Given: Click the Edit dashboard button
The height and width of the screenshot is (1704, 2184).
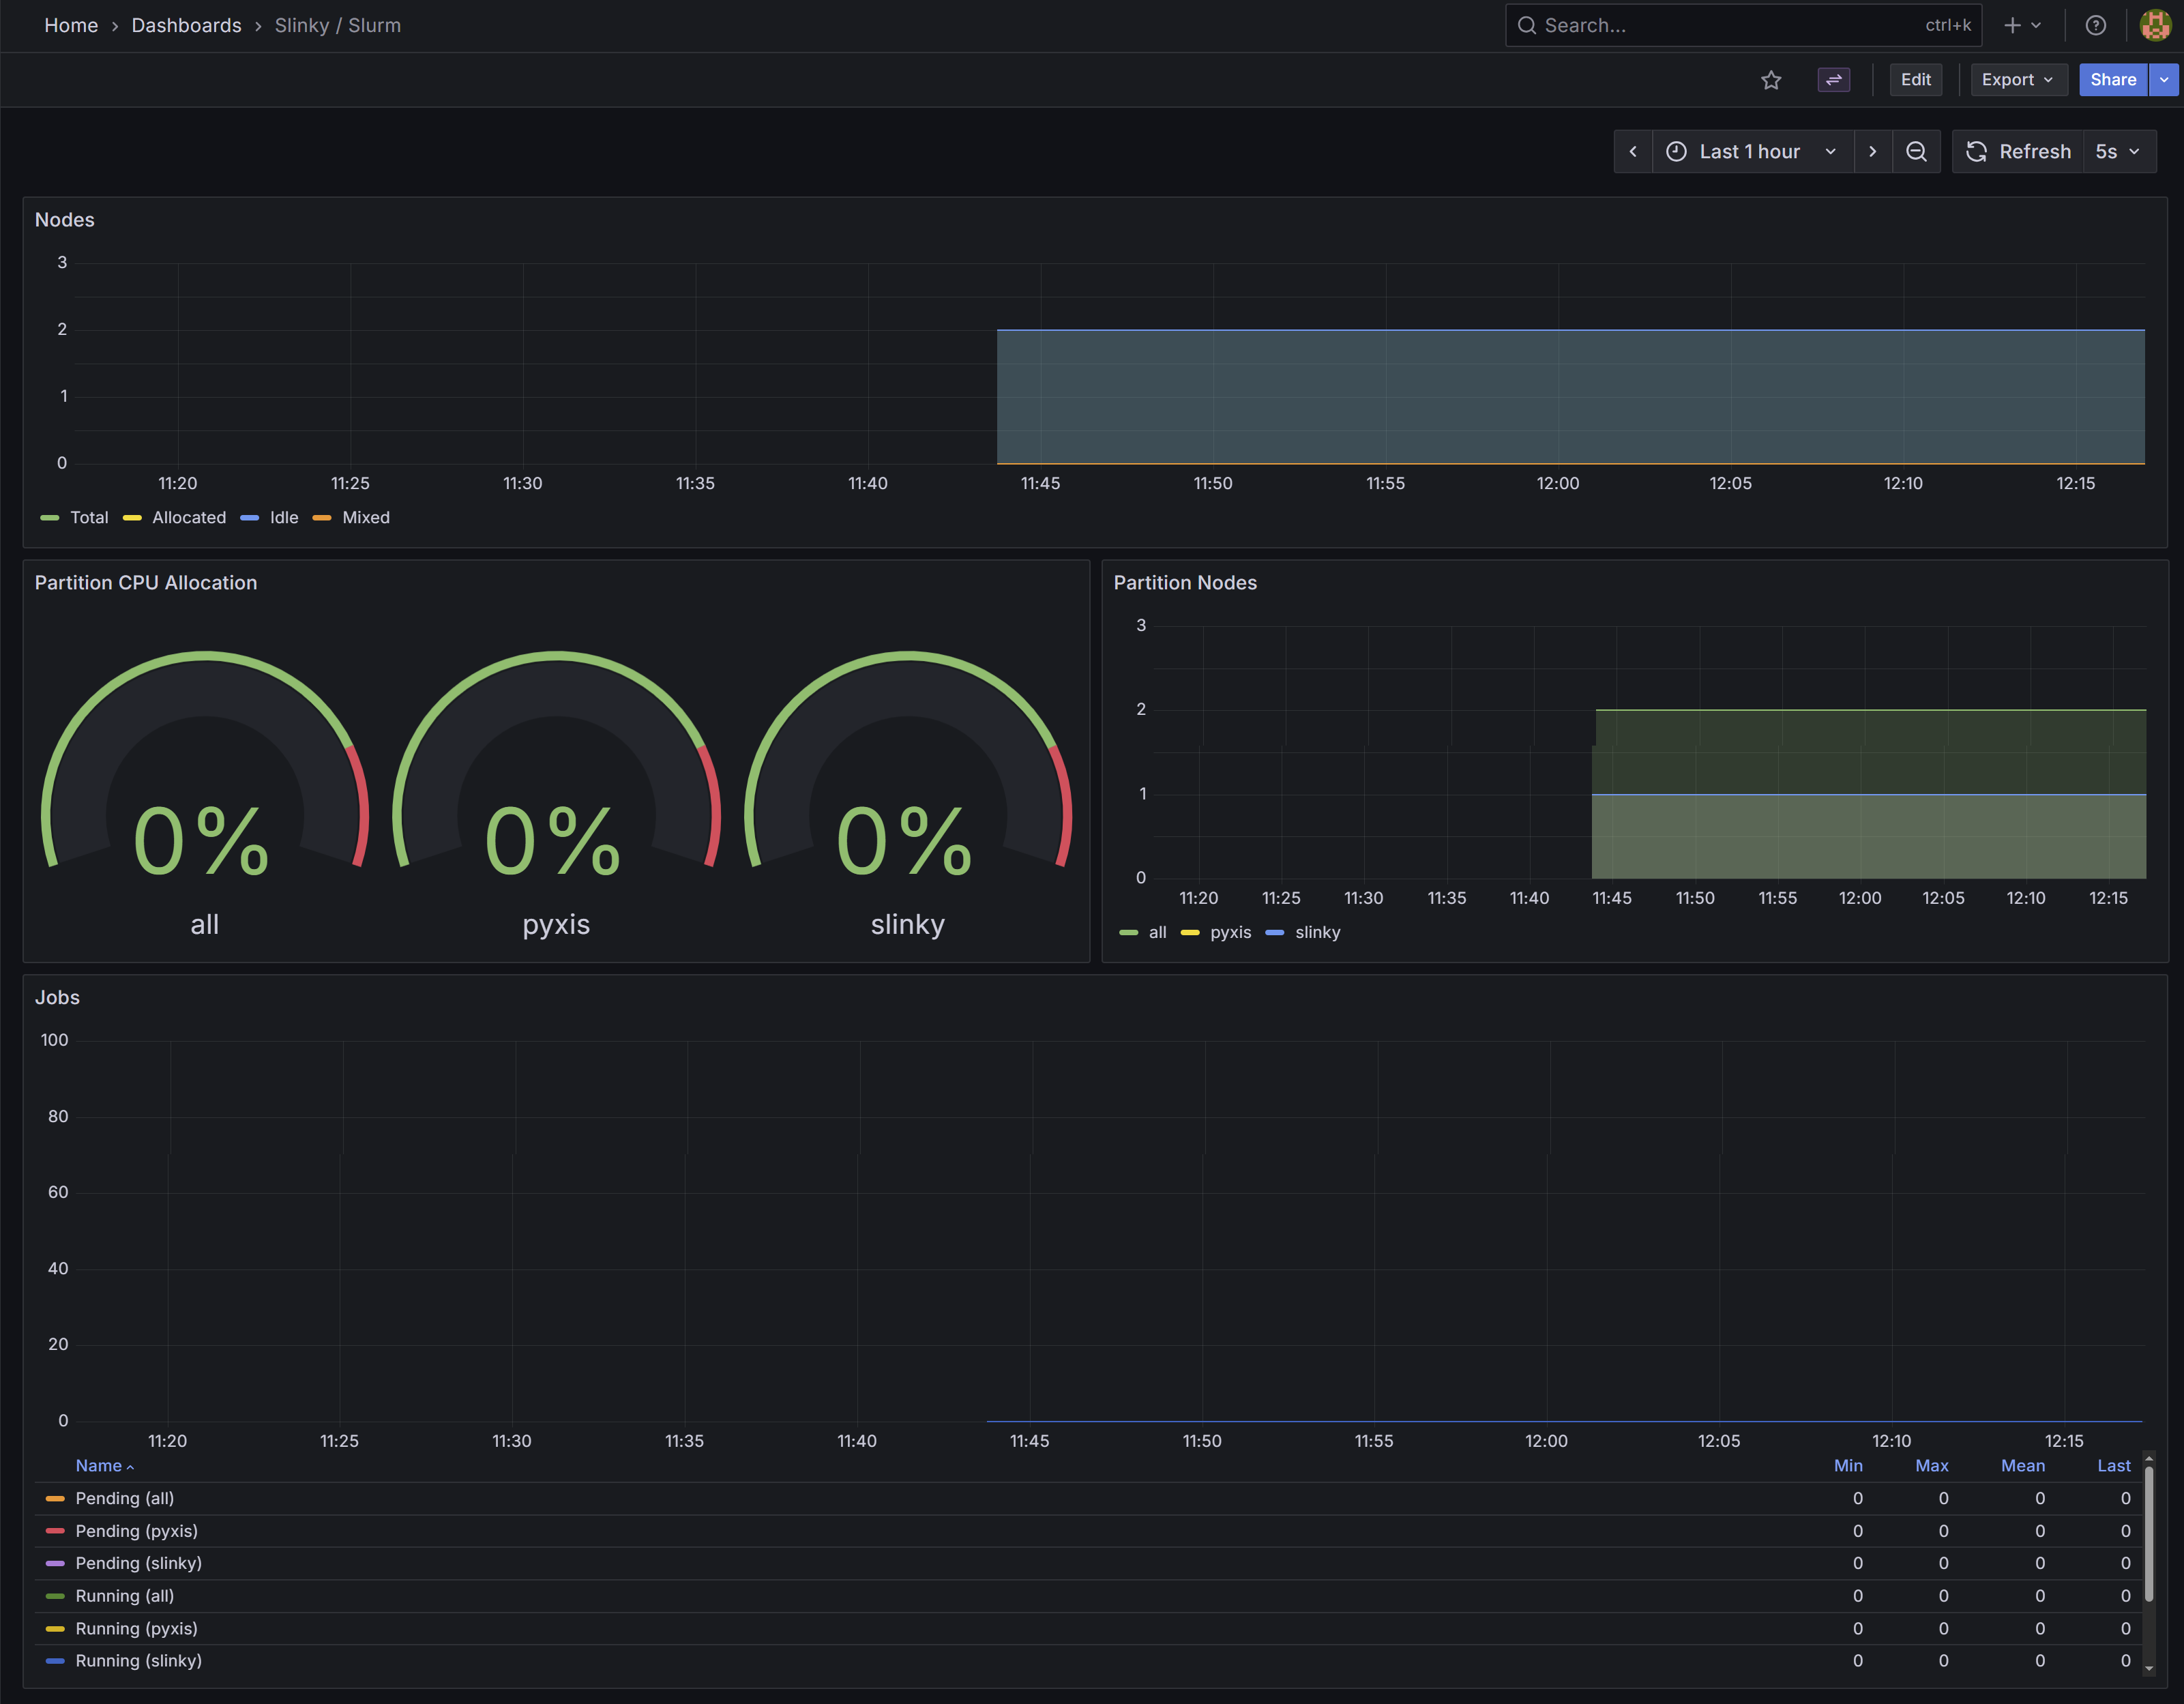Looking at the screenshot, I should [x=1915, y=80].
